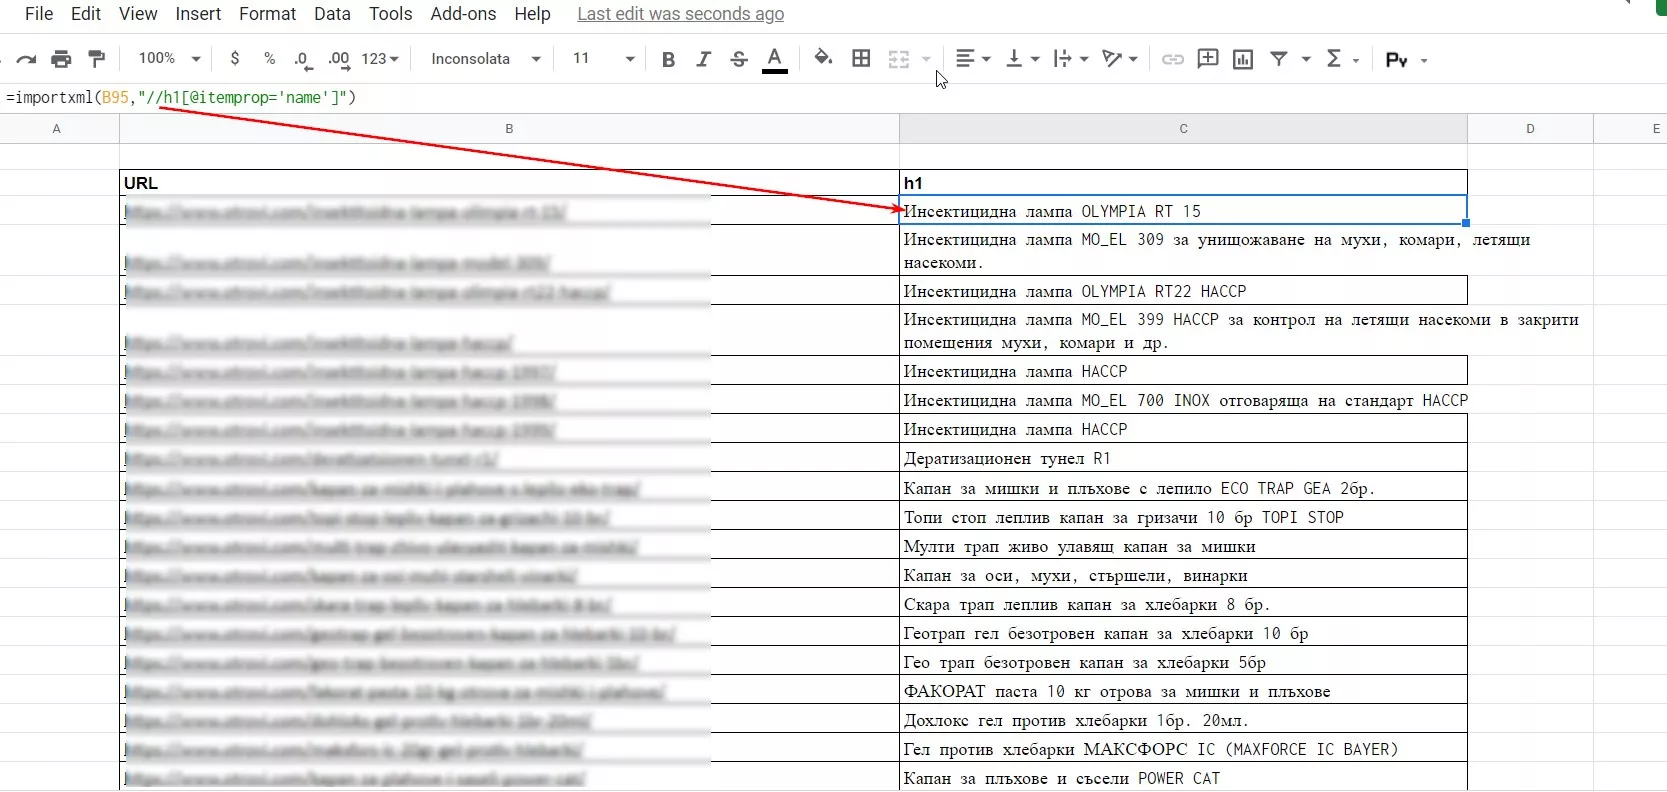
Task: Select cell 'Гел против хлебарки МАКСФОРС IC'
Action: 1183,750
